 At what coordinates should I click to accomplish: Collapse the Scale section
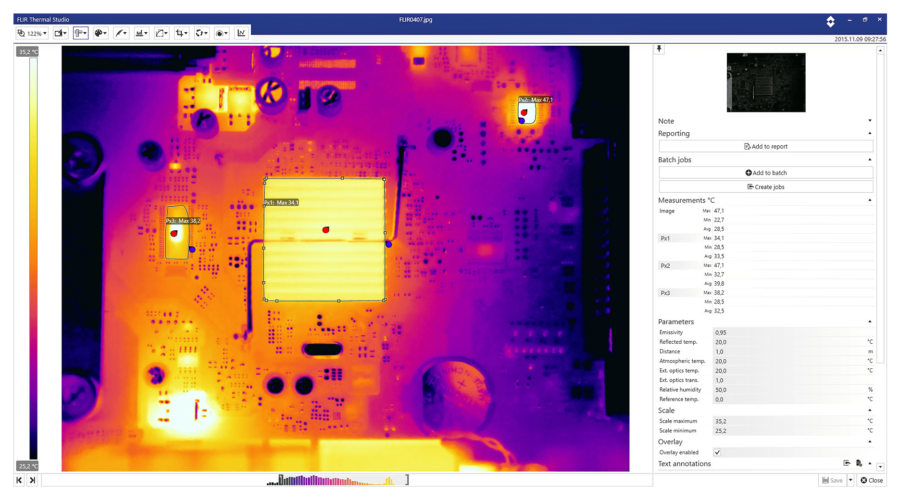tap(870, 410)
